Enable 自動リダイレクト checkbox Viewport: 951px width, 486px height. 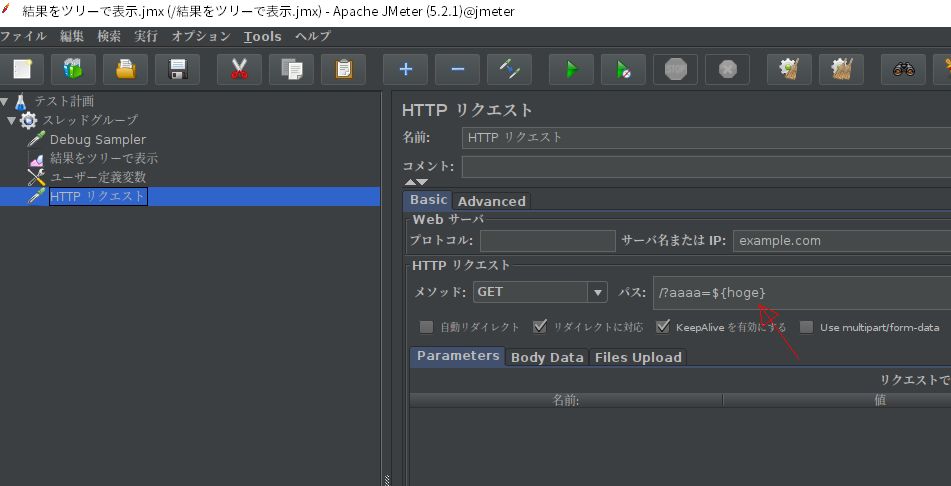[x=426, y=327]
